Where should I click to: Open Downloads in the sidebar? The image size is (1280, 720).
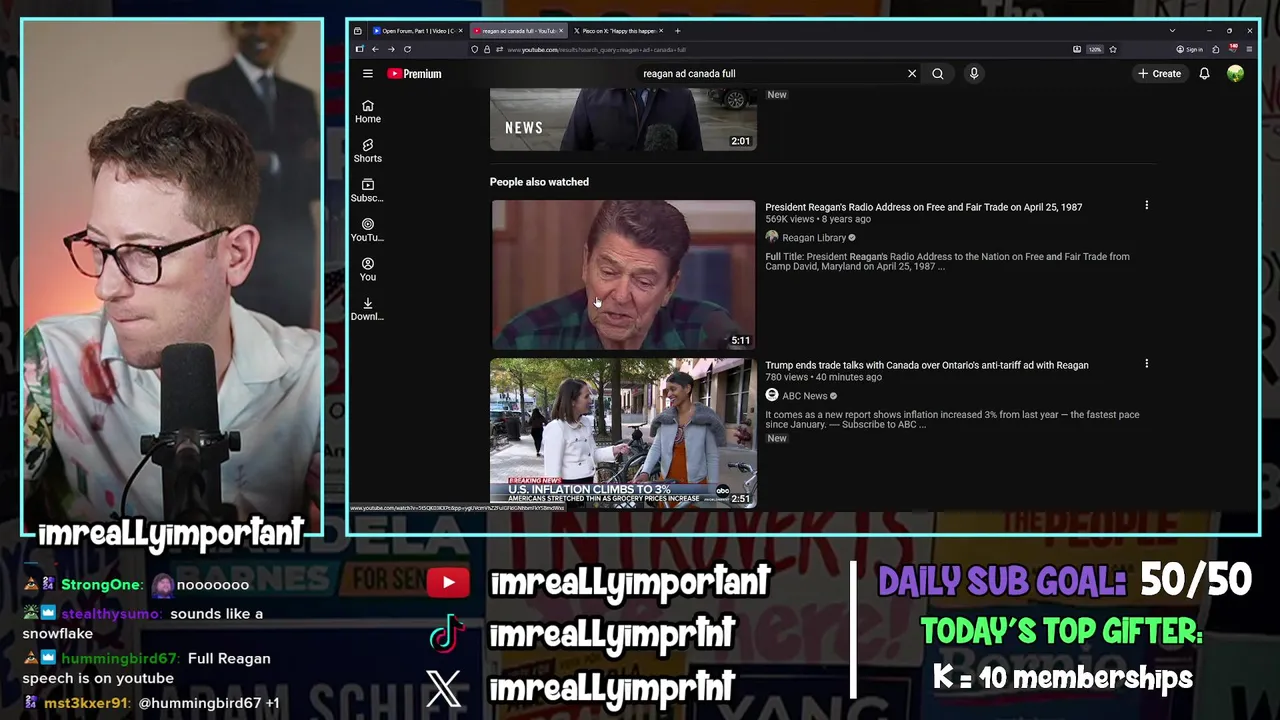[x=368, y=309]
